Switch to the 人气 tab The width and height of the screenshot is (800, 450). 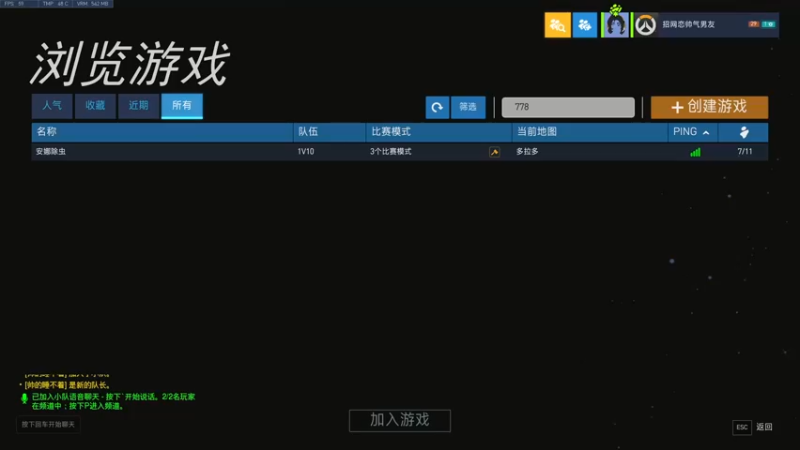click(x=53, y=106)
